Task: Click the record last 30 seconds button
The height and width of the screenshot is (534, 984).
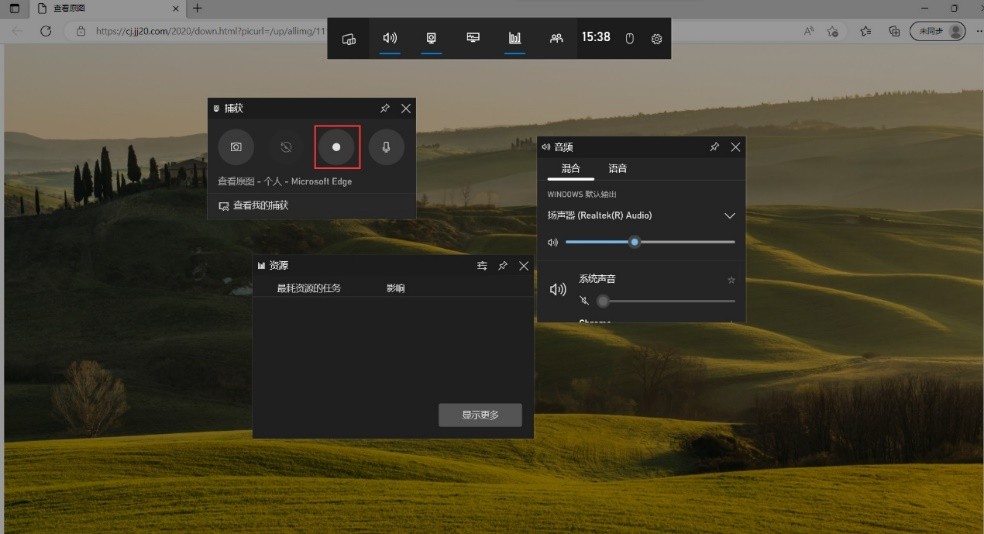Action: point(286,147)
